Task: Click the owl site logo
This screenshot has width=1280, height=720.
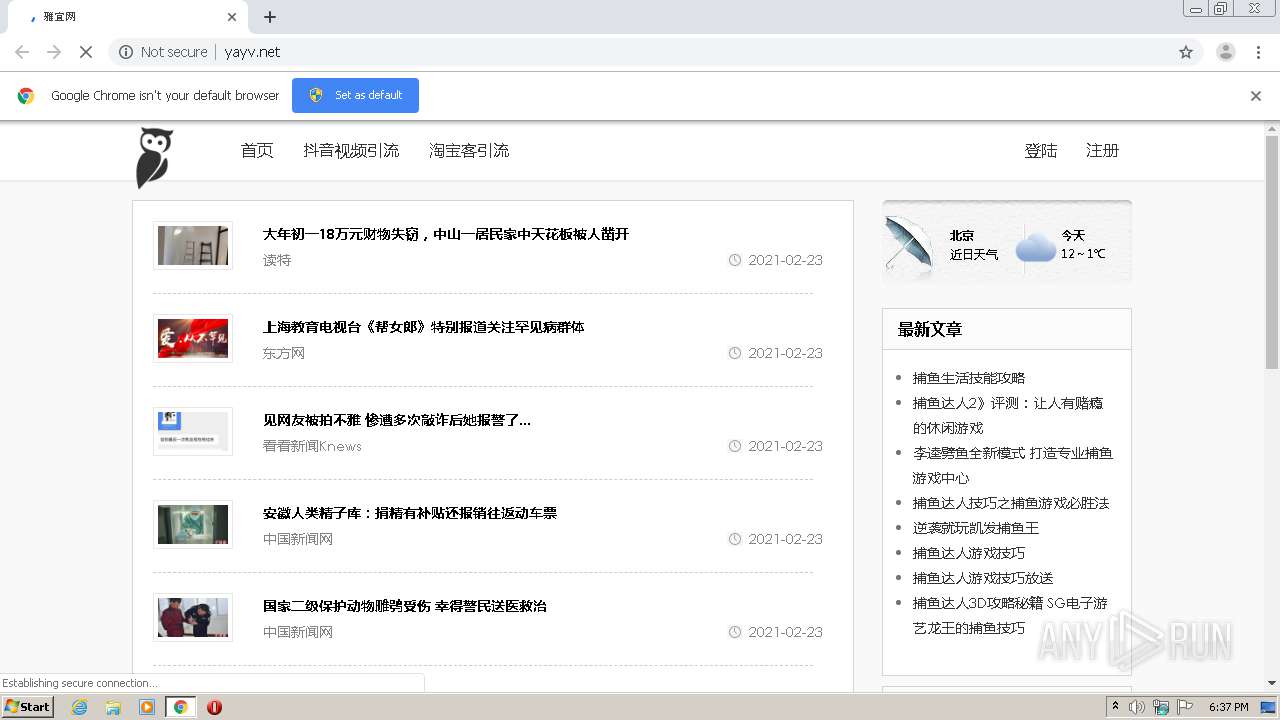Action: tap(154, 157)
